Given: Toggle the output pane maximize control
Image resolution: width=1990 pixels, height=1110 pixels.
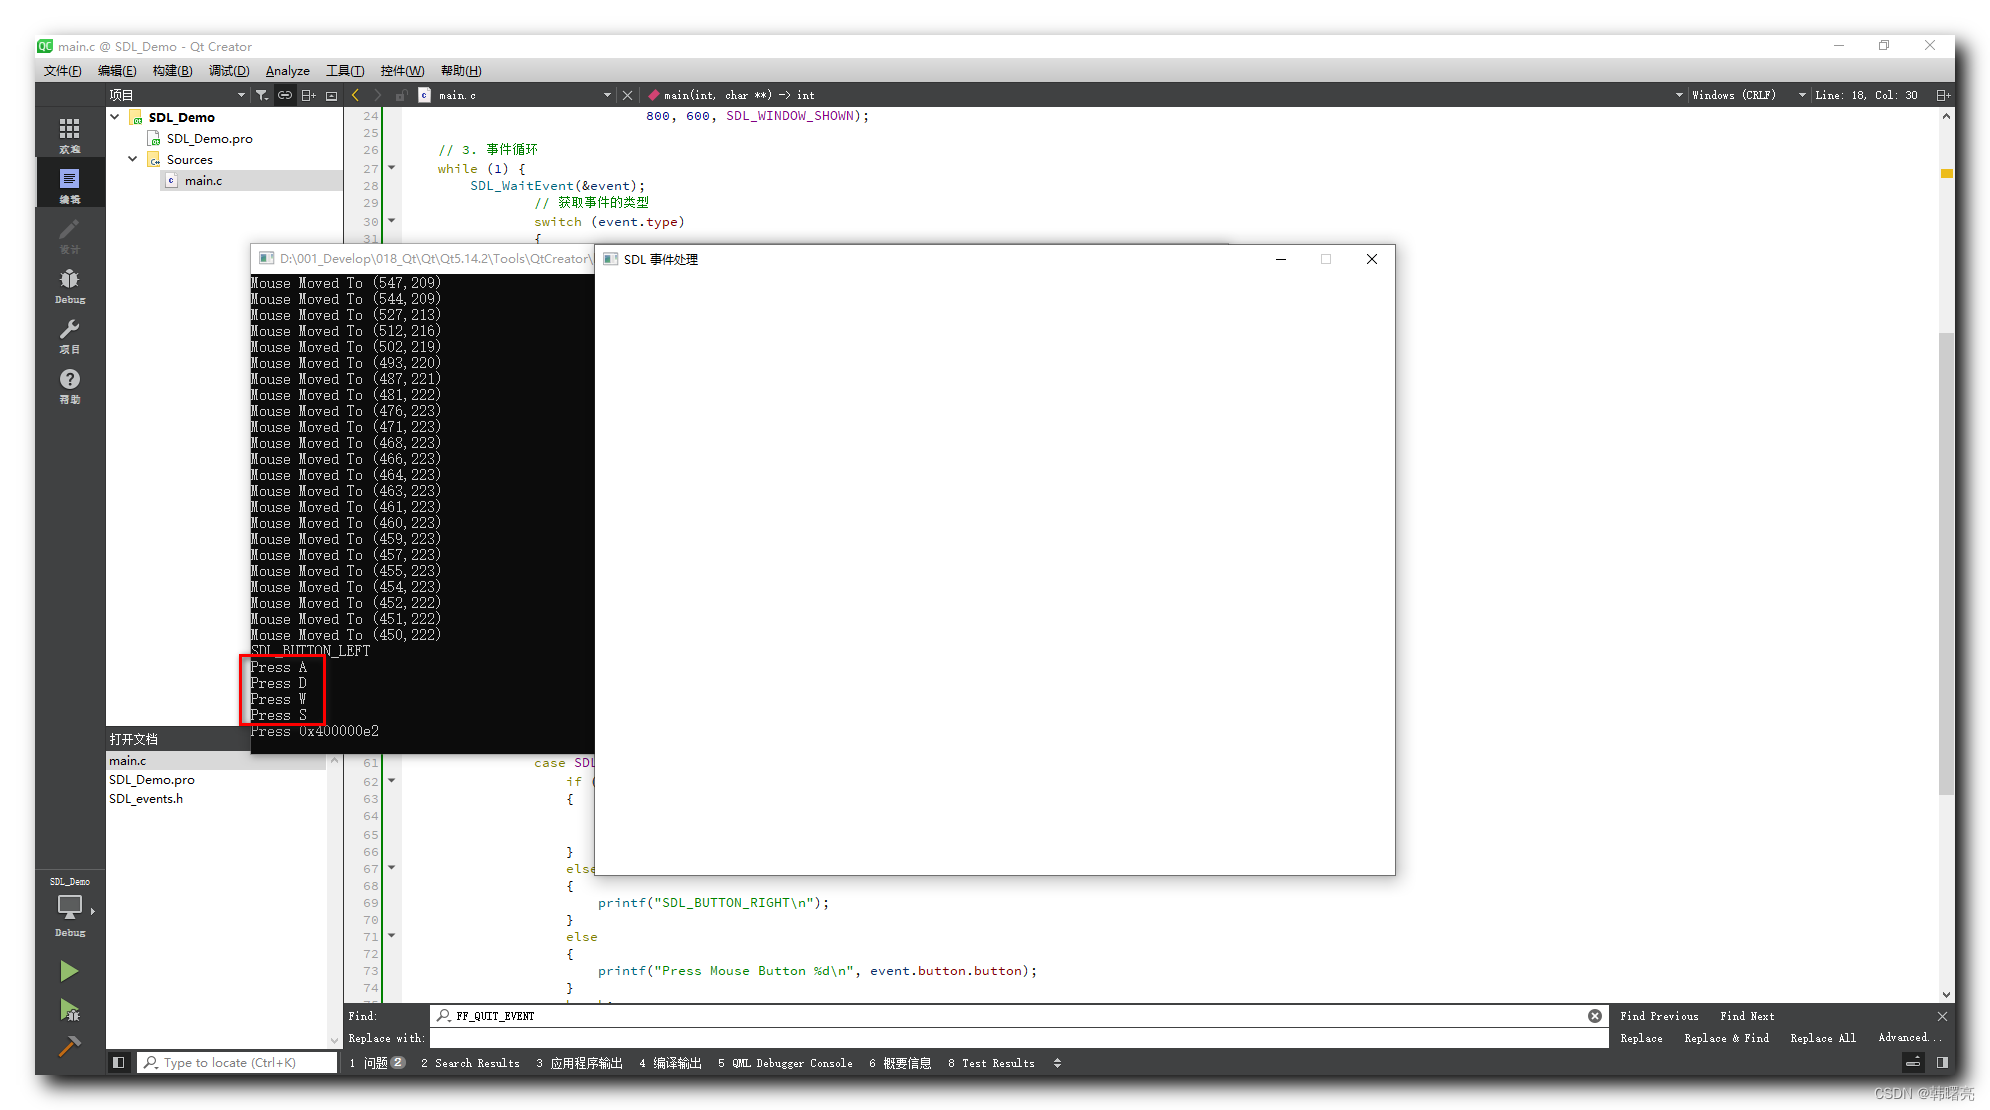Looking at the screenshot, I should 1913,1062.
